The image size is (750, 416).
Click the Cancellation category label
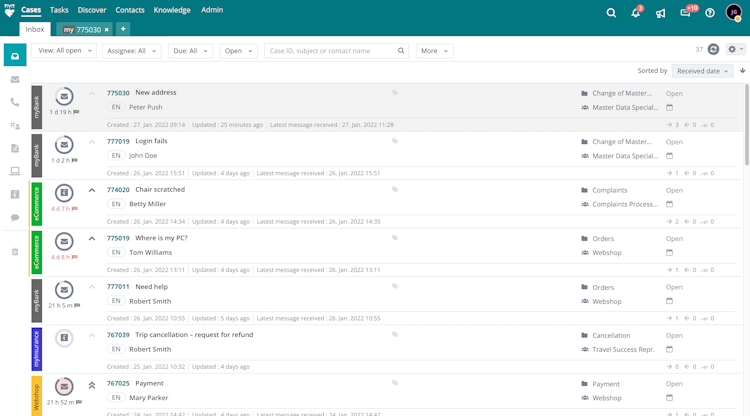coord(611,336)
